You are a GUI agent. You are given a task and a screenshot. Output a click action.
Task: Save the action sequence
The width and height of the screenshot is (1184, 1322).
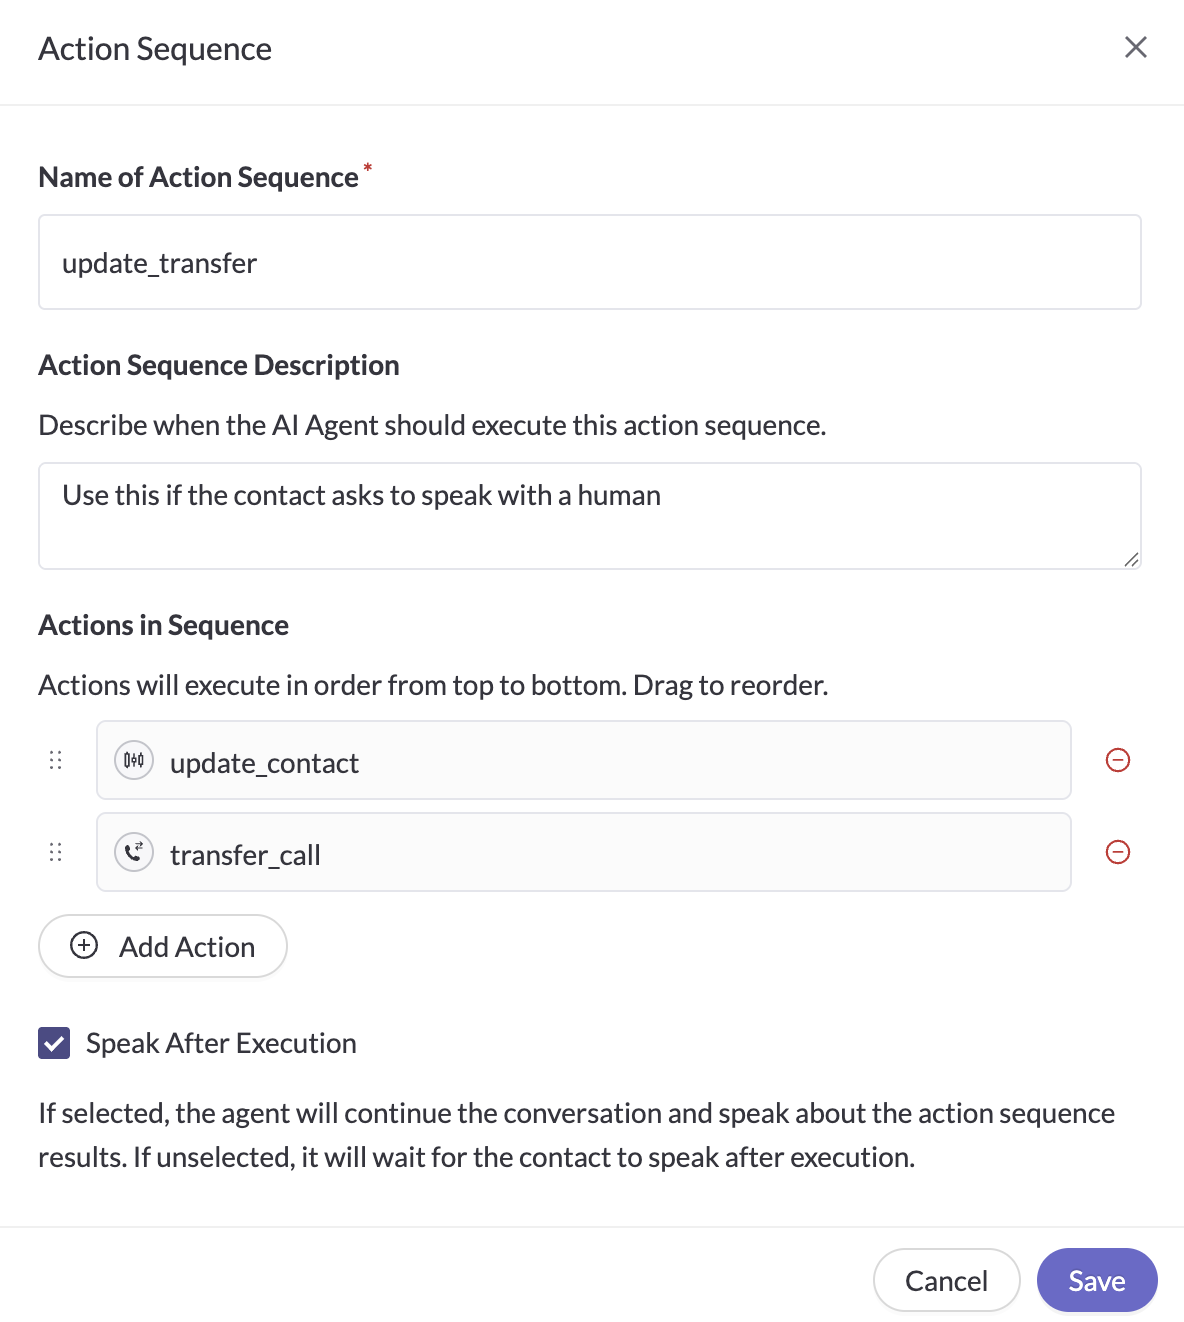1096,1280
